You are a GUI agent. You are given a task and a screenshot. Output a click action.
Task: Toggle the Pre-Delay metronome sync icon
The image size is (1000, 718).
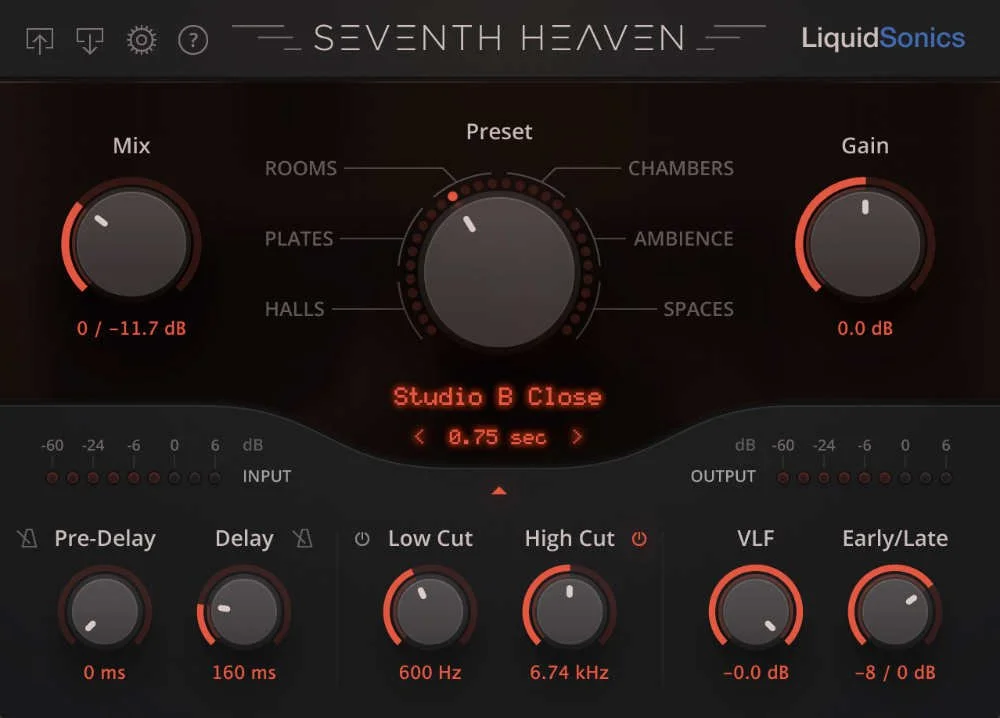(x=27, y=539)
